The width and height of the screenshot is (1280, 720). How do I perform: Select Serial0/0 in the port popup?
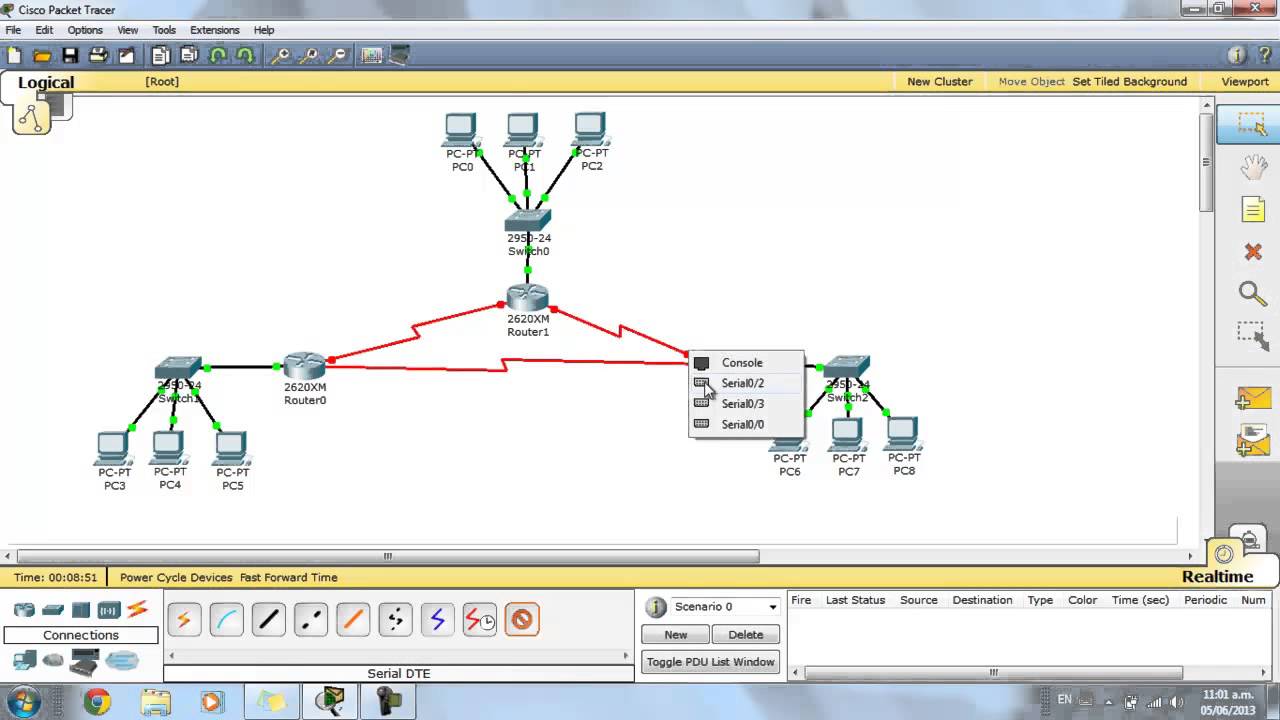click(x=745, y=424)
